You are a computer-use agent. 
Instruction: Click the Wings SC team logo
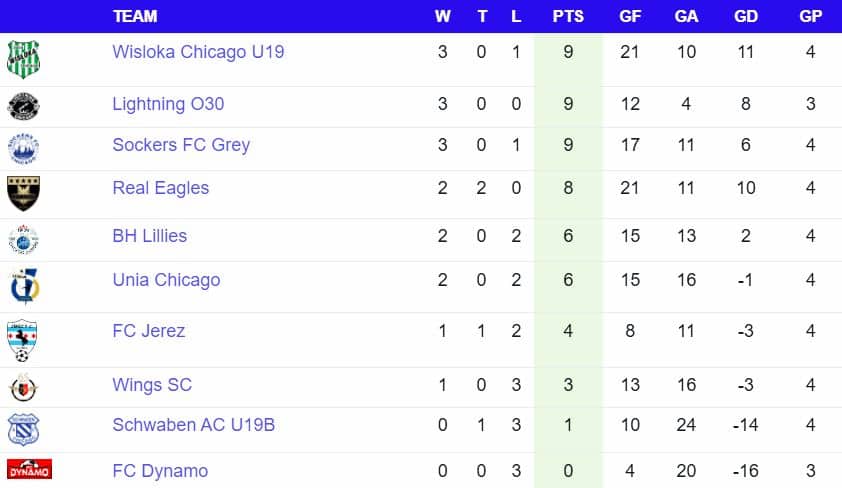[x=23, y=387]
